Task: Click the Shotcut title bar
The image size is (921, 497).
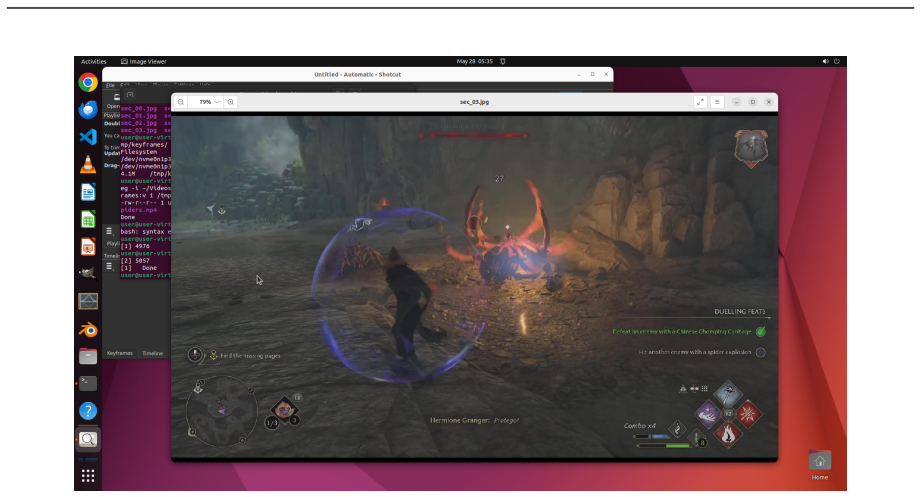Action: 357,75
